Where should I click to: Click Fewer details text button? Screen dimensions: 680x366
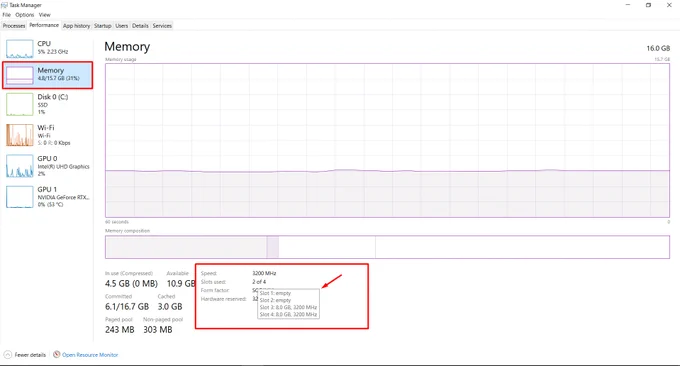(30, 355)
